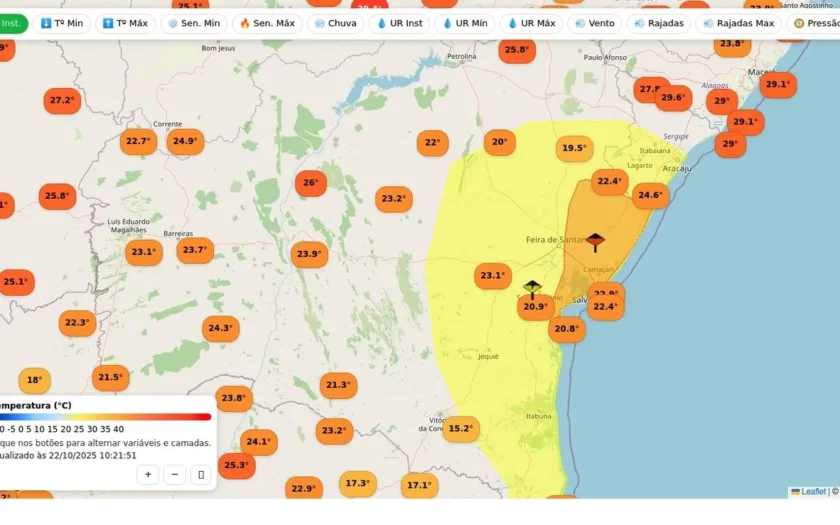840x525 pixels.
Task: Open the UR Inst humidity layer
Action: (x=400, y=24)
